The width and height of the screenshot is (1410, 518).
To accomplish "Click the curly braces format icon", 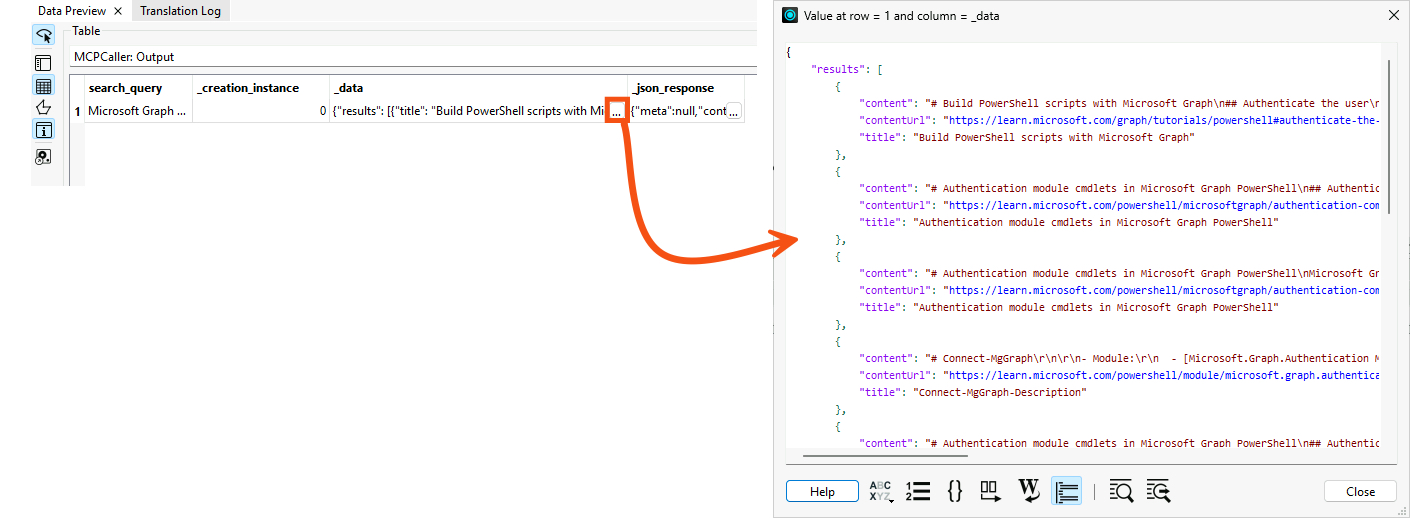I will pos(955,491).
